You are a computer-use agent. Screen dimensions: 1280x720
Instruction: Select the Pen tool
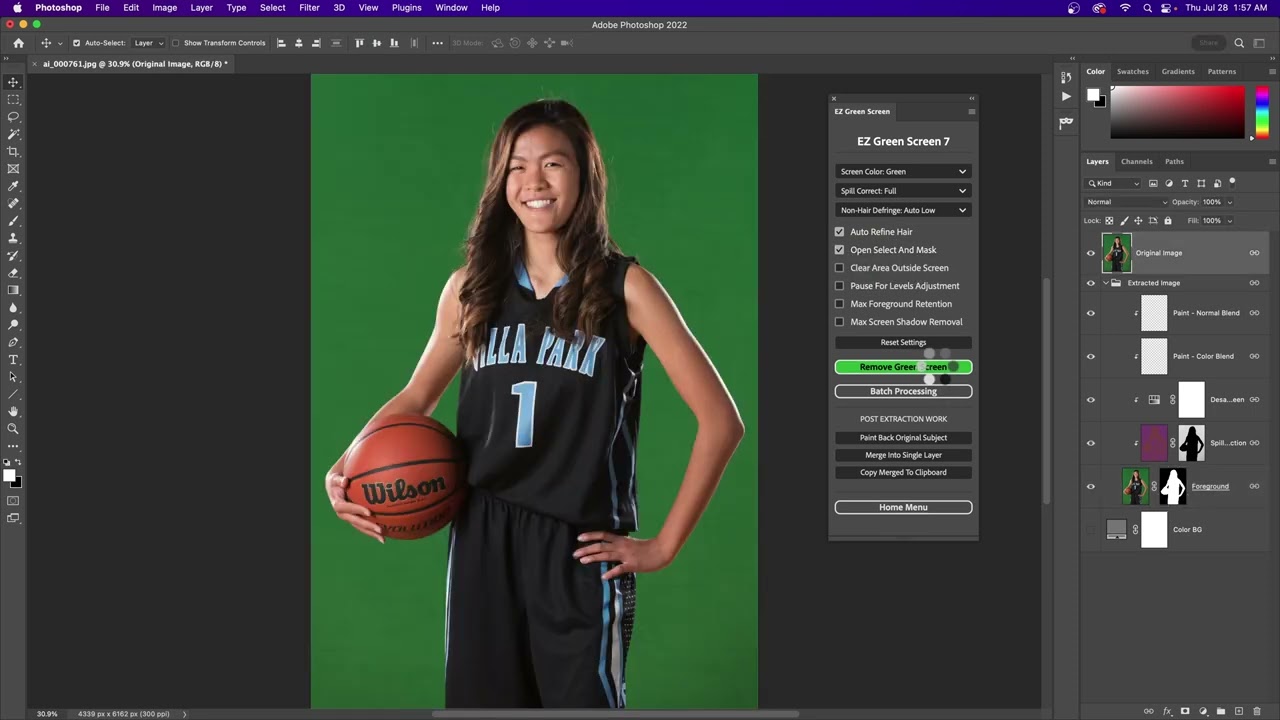[13, 342]
